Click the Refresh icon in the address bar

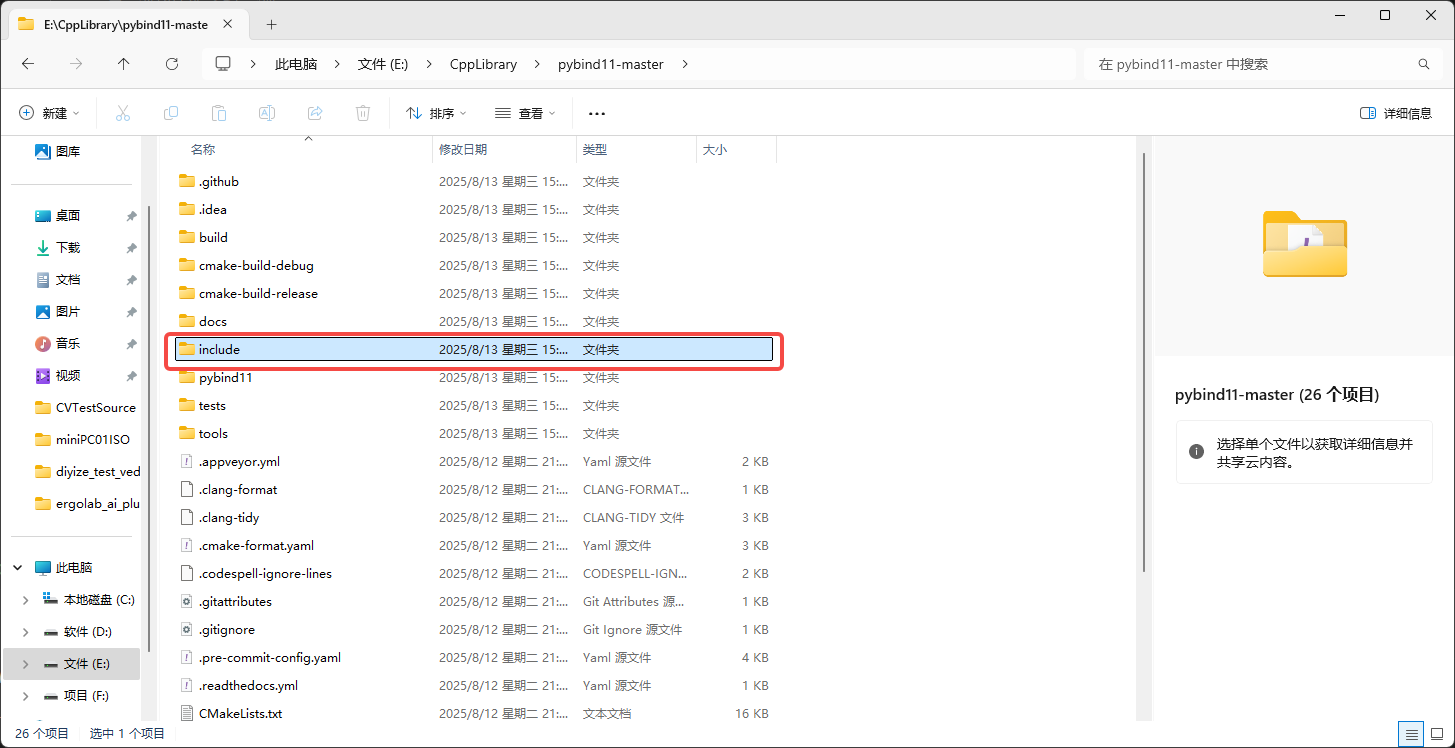click(171, 63)
